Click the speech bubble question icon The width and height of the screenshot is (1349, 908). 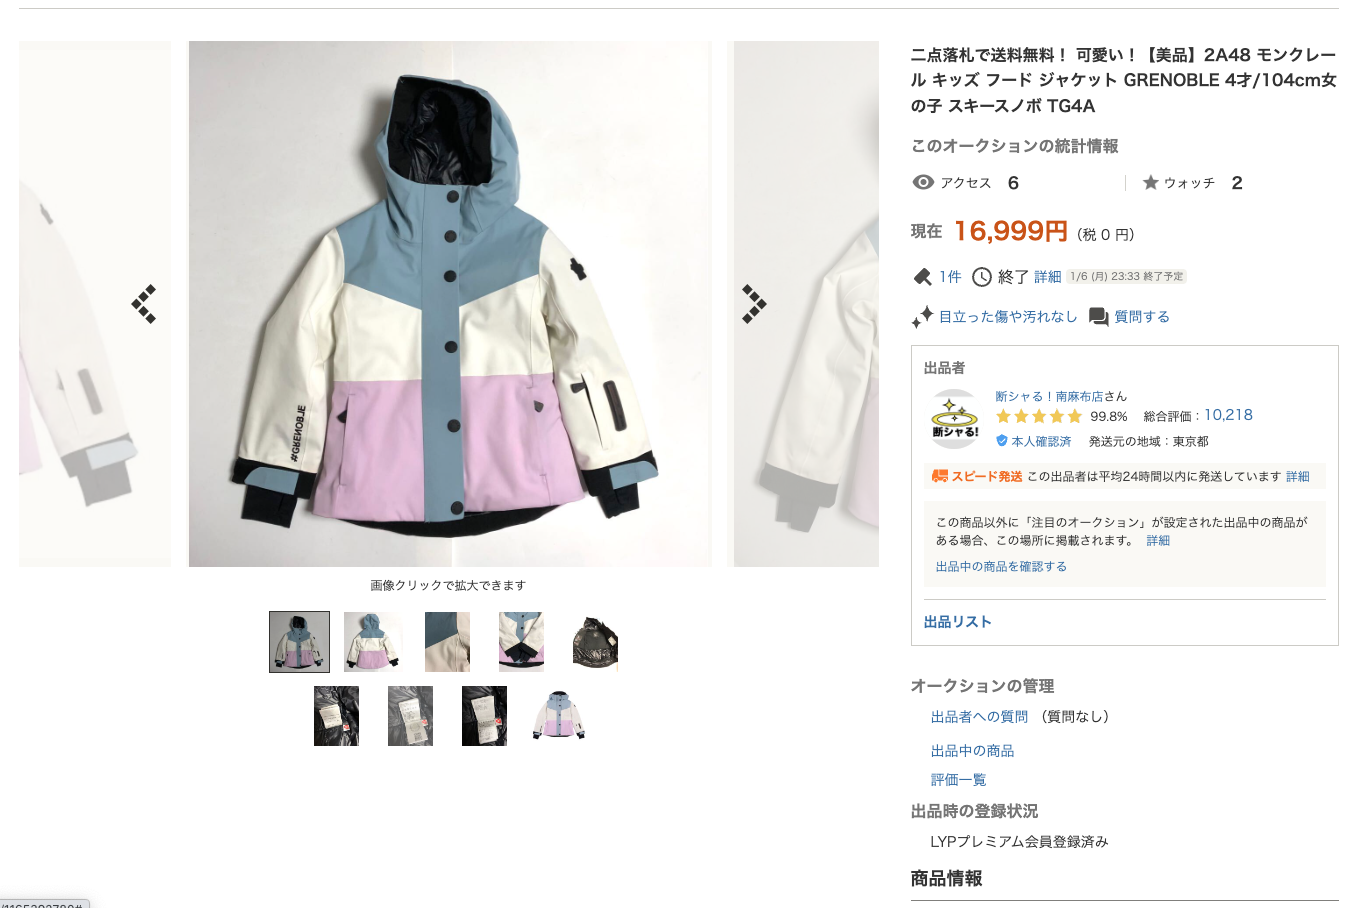coord(1098,317)
